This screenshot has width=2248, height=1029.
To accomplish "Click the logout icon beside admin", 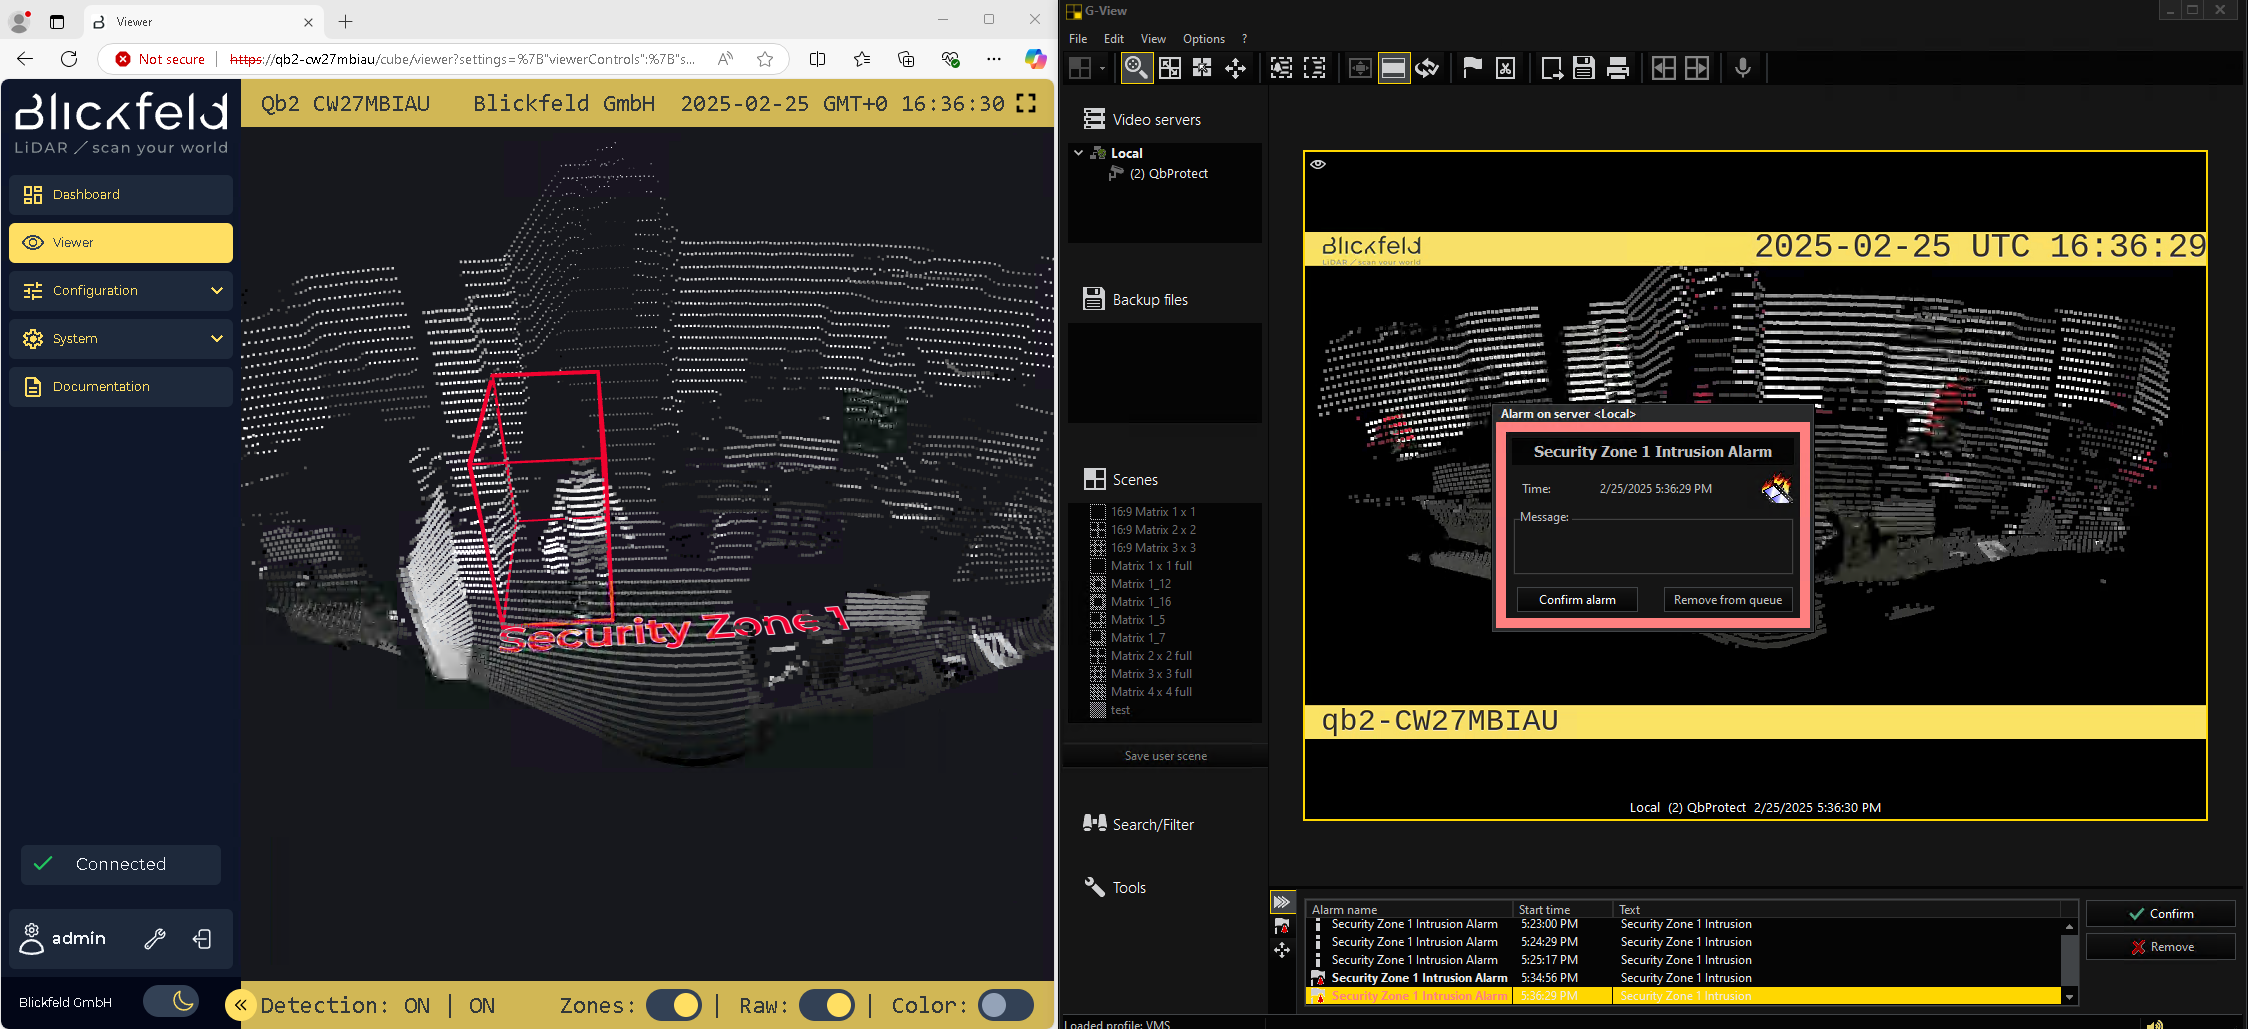I will point(202,939).
